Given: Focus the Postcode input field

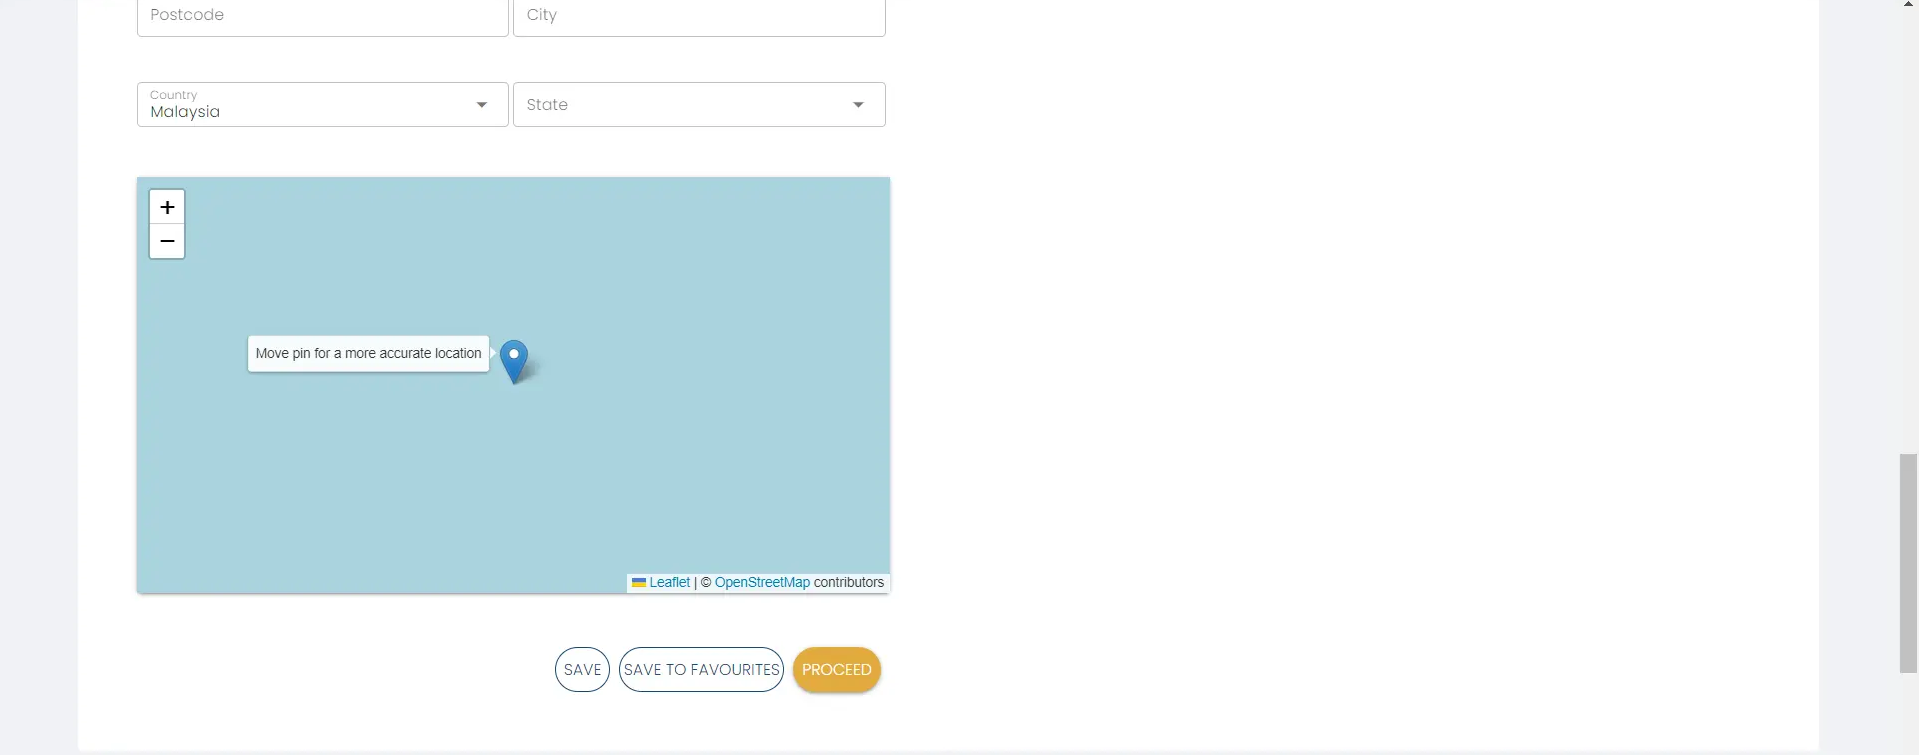Looking at the screenshot, I should coord(322,16).
